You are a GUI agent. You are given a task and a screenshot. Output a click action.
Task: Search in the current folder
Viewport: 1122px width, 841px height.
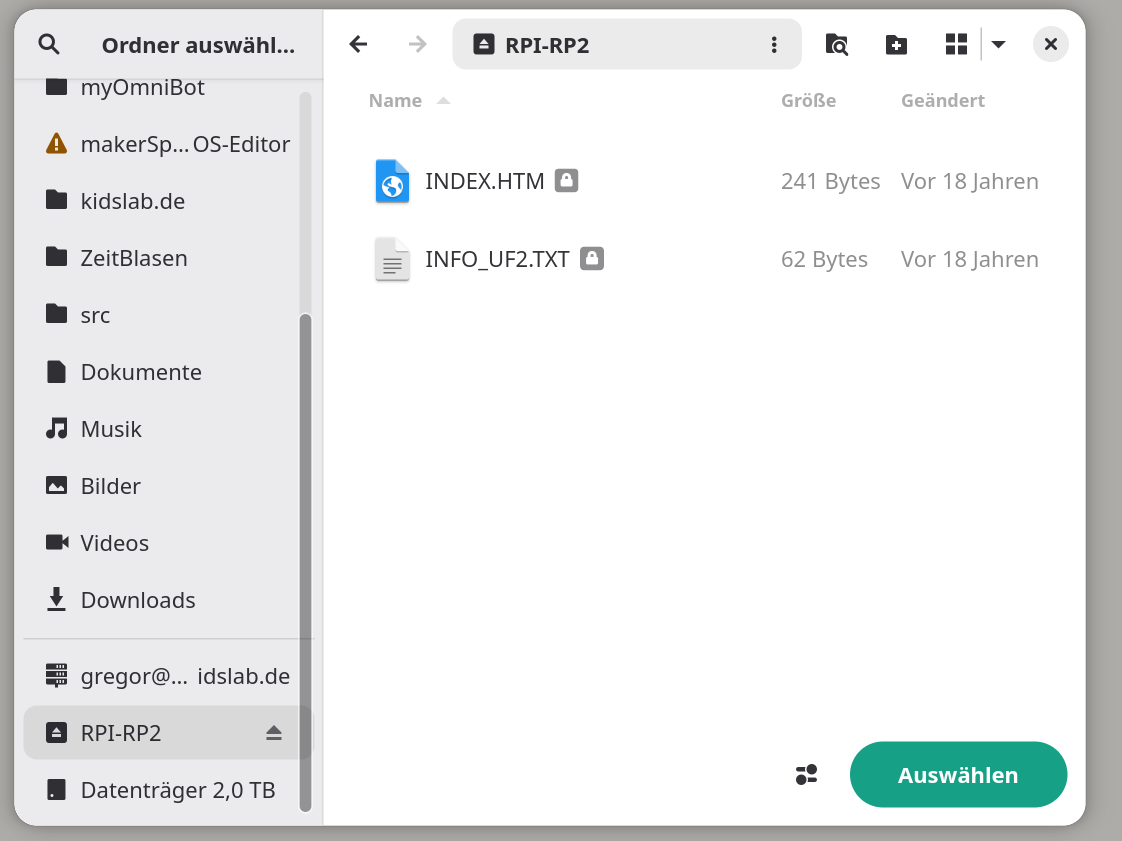(x=836, y=44)
